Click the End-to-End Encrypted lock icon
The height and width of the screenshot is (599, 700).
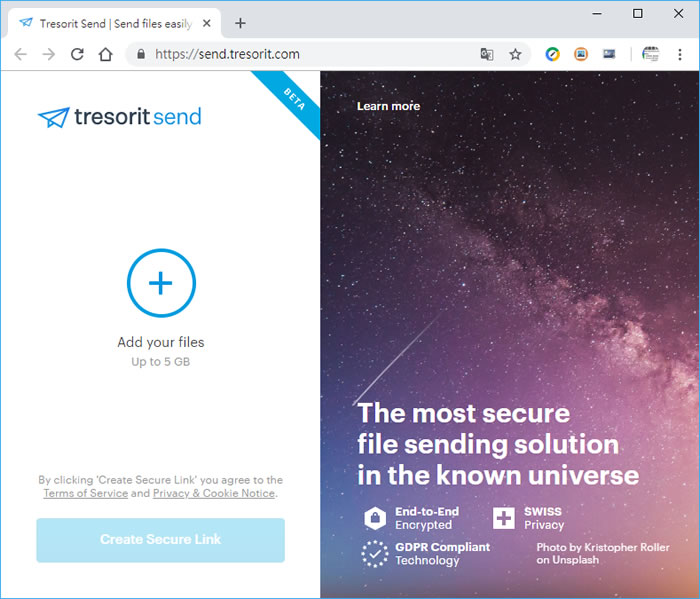click(x=375, y=518)
